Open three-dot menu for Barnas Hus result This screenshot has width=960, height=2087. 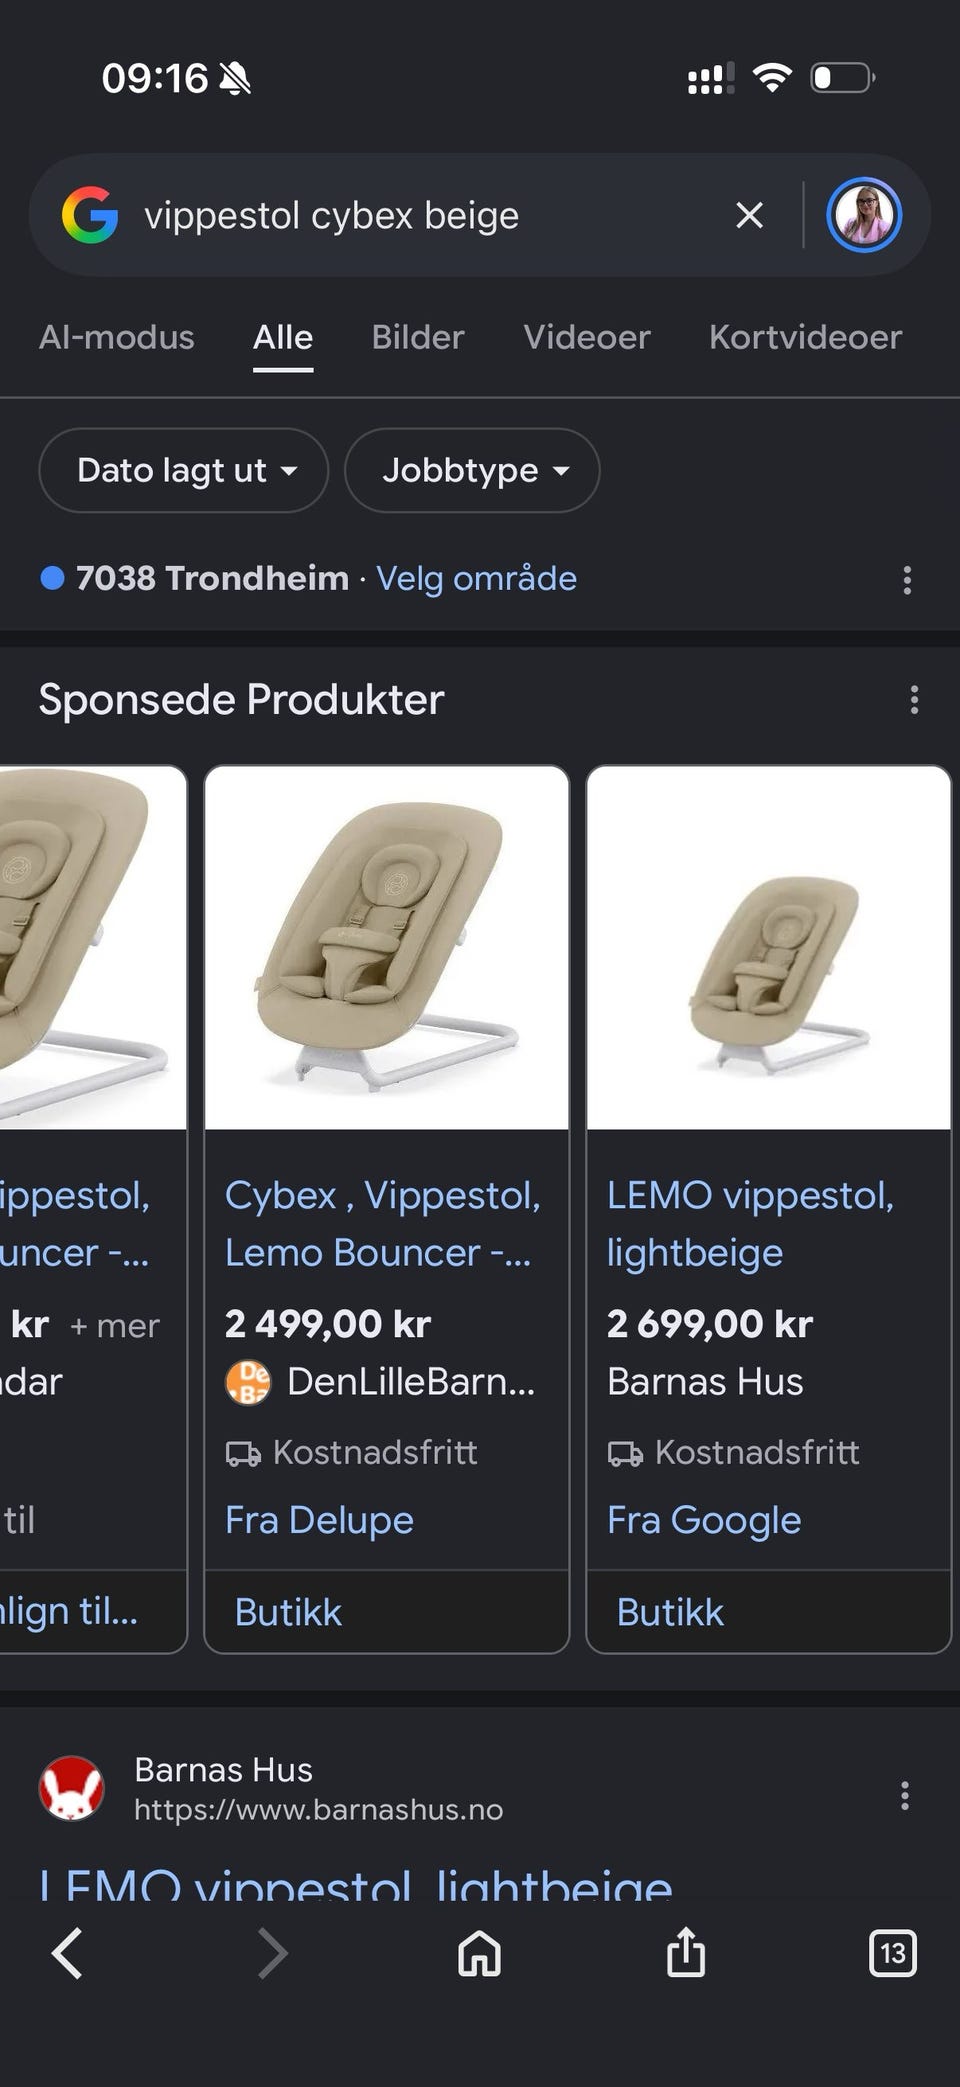coord(904,1796)
